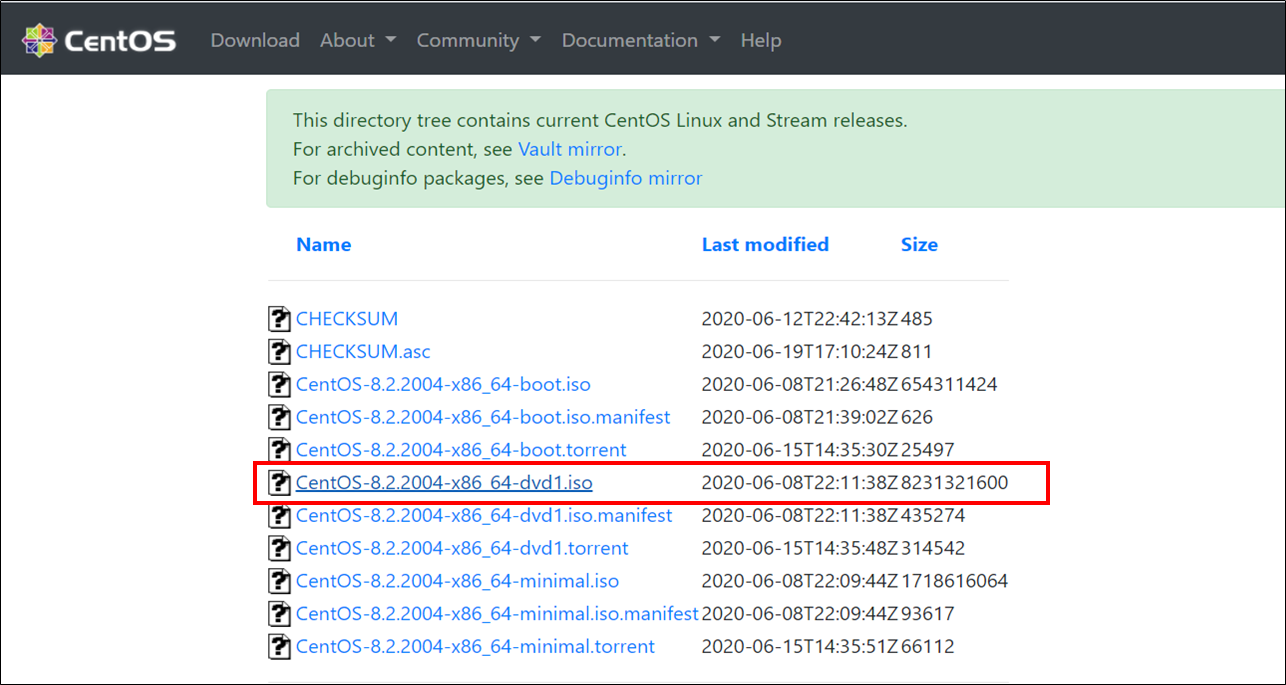Open the CHECKSUM file link
The image size is (1286, 685).
point(347,319)
